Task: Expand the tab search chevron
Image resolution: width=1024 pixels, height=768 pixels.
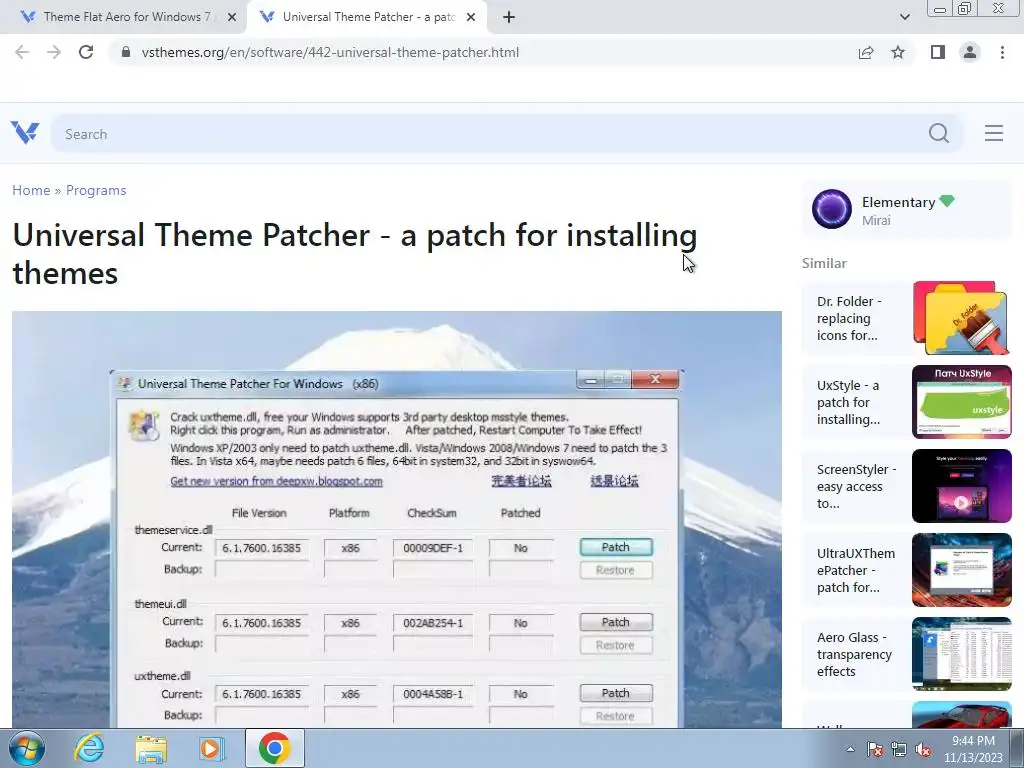Action: click(x=904, y=17)
